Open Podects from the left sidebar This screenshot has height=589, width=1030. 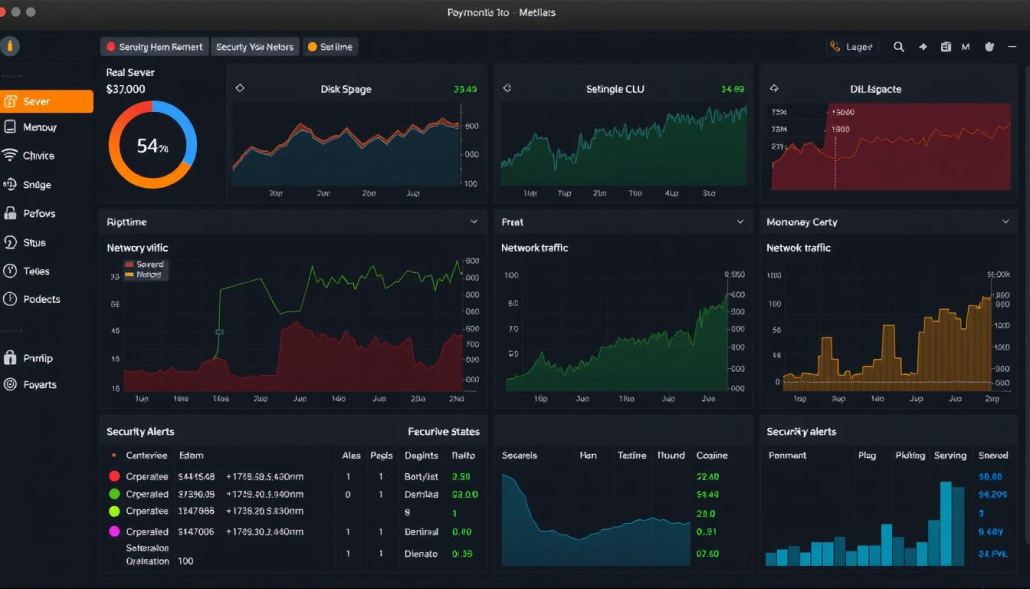40,298
